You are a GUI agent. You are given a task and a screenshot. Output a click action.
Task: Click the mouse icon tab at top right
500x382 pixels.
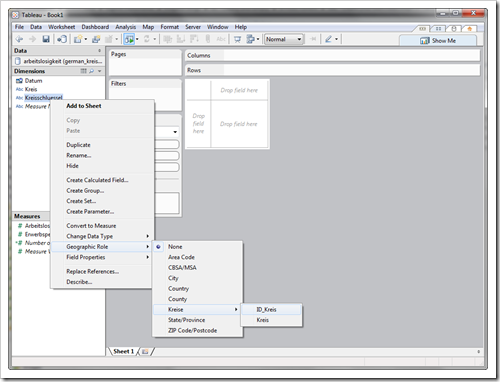pos(454,29)
